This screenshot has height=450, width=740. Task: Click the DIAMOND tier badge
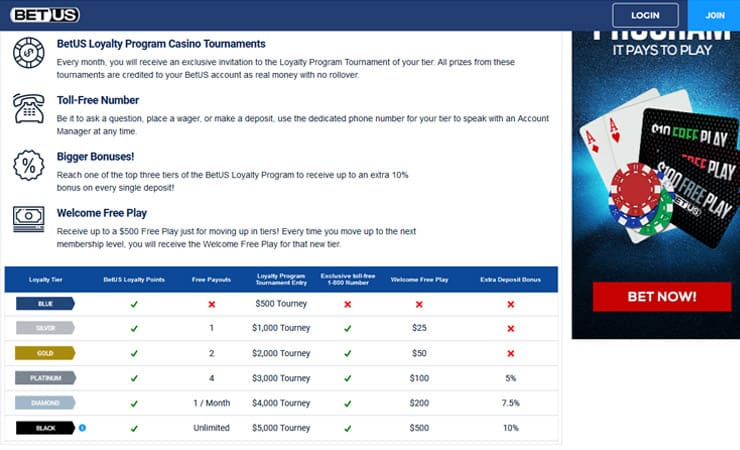(x=45, y=403)
